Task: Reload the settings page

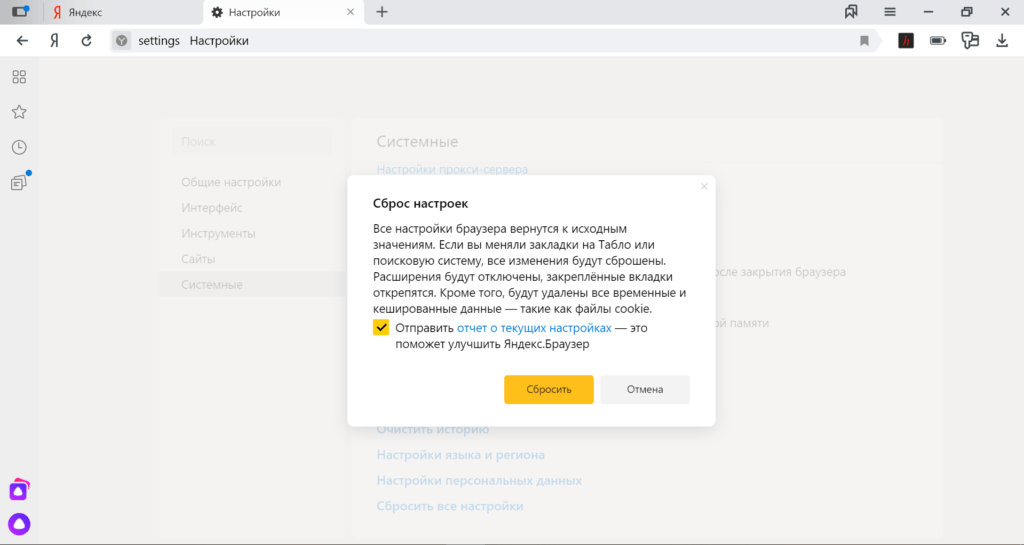Action: [86, 40]
